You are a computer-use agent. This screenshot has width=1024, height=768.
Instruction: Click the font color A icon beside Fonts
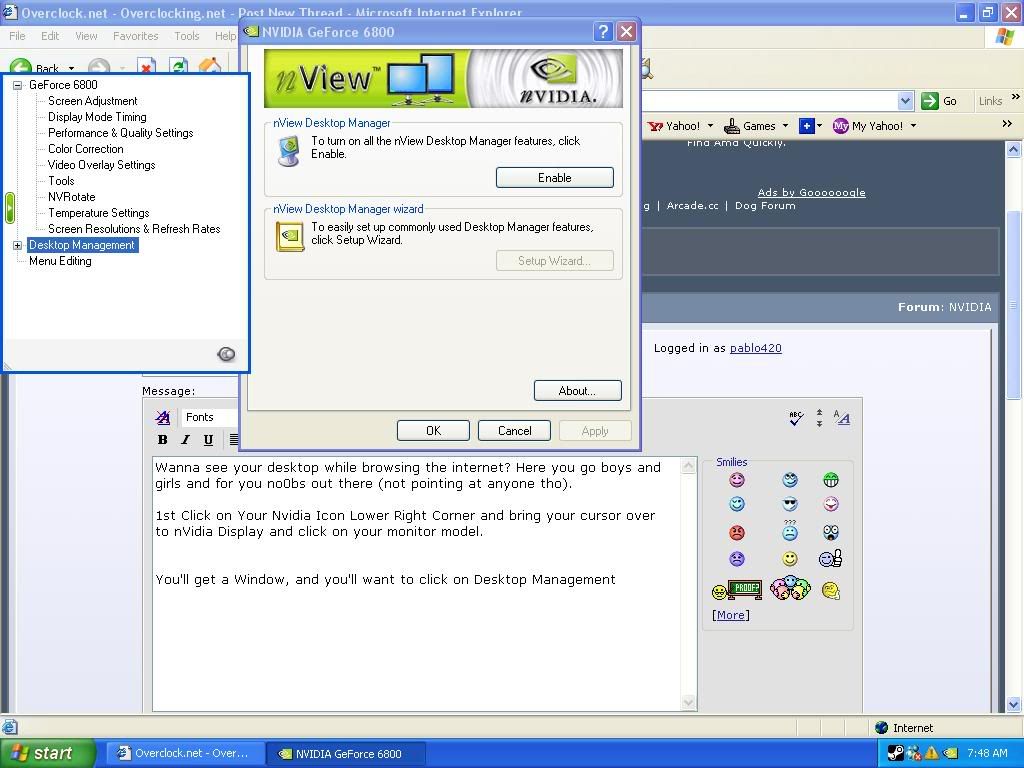coord(163,417)
